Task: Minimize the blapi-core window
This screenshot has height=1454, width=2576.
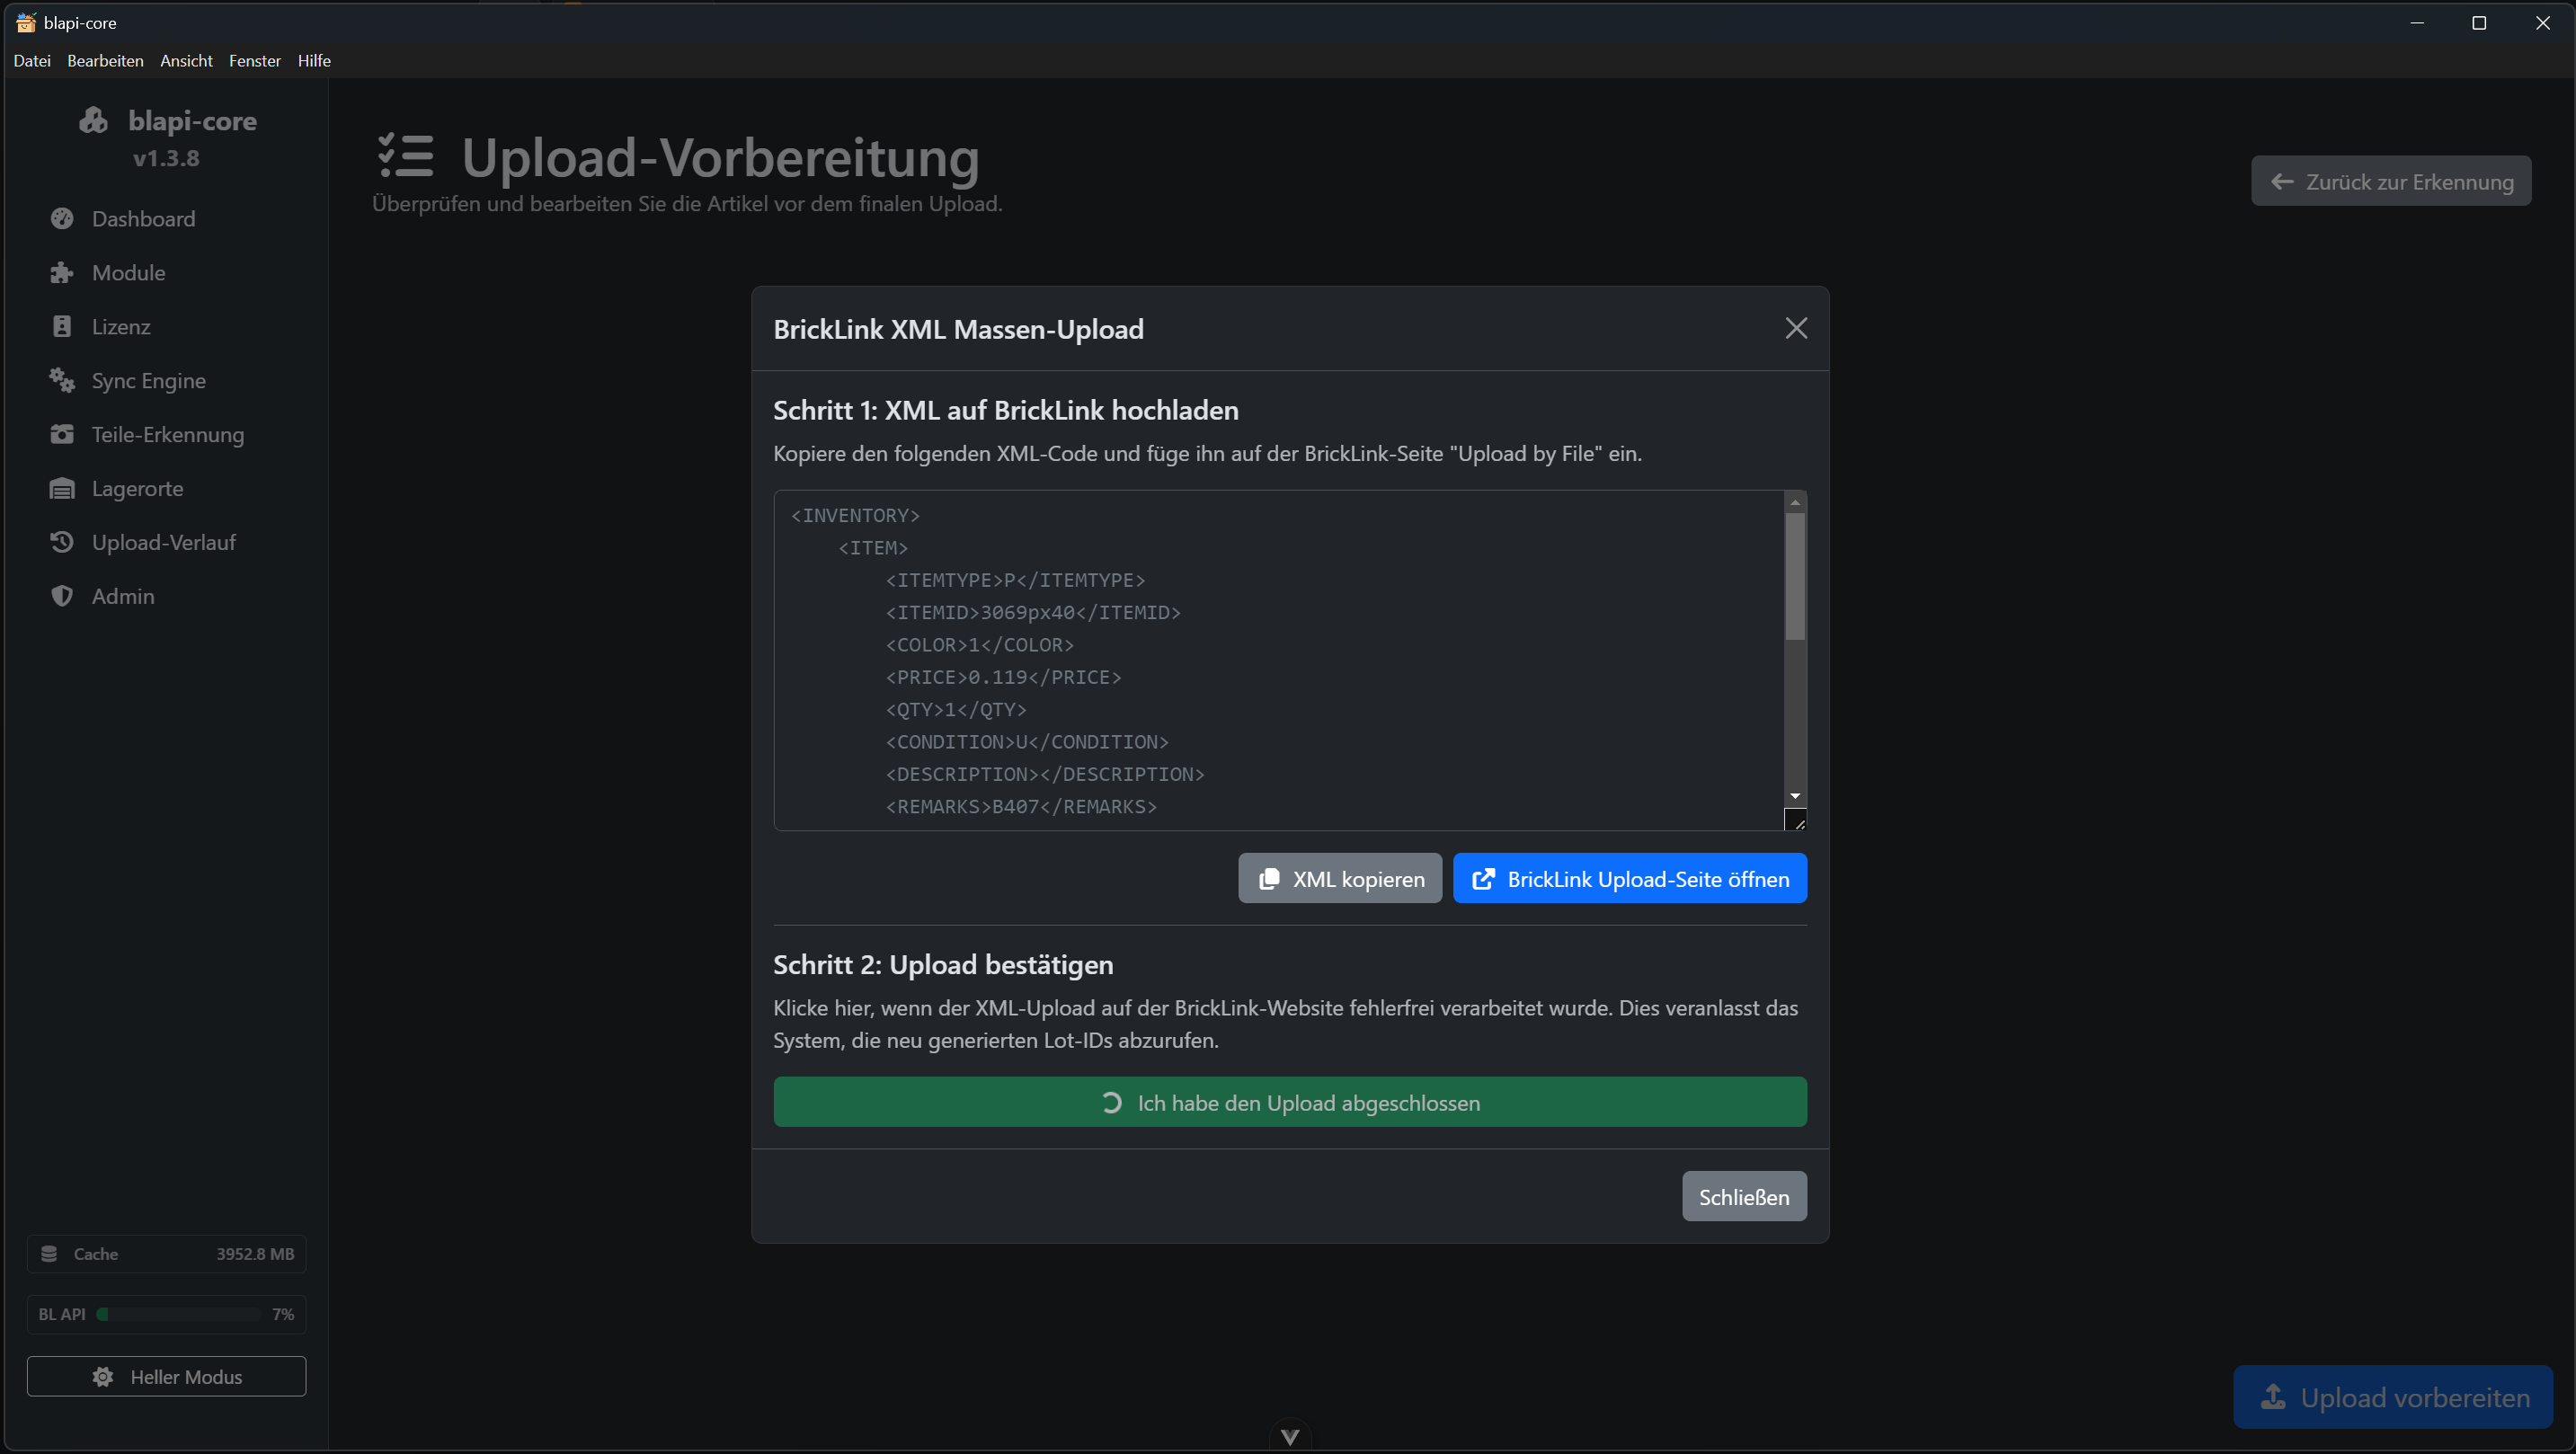Action: tap(2417, 22)
